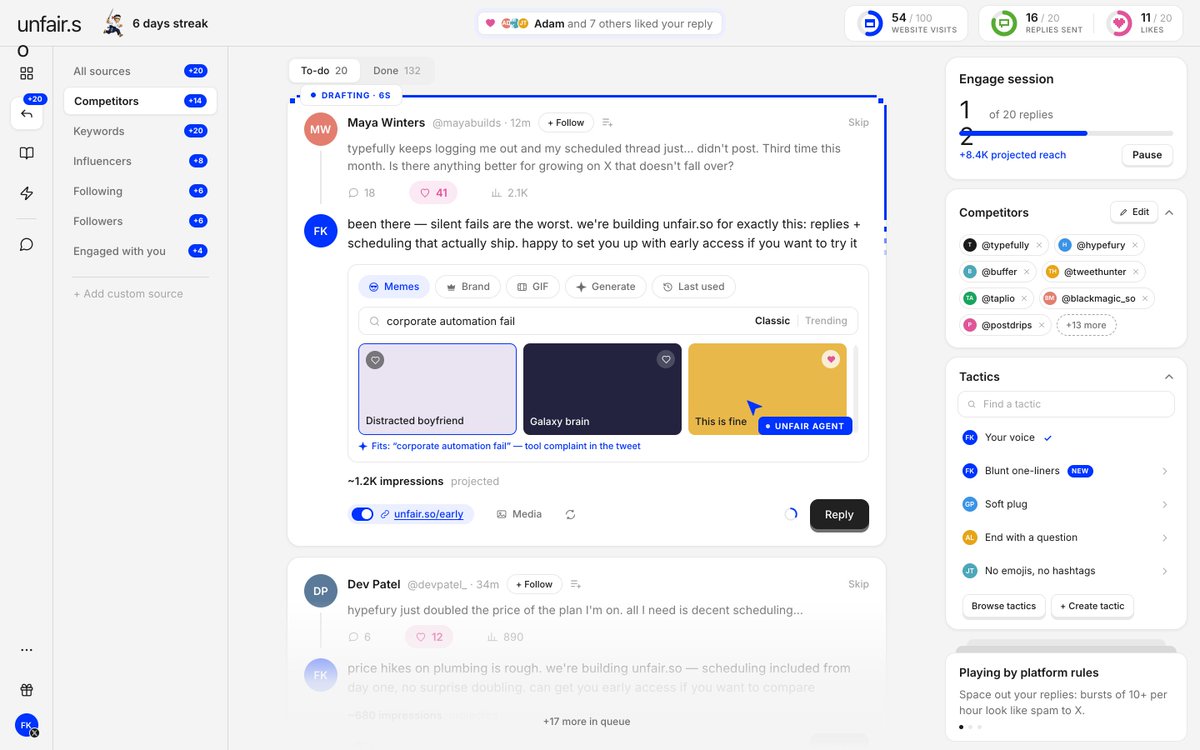Like Dev Patel's tweet with 12 likes
Image resolution: width=1200 pixels, height=750 pixels.
429,637
